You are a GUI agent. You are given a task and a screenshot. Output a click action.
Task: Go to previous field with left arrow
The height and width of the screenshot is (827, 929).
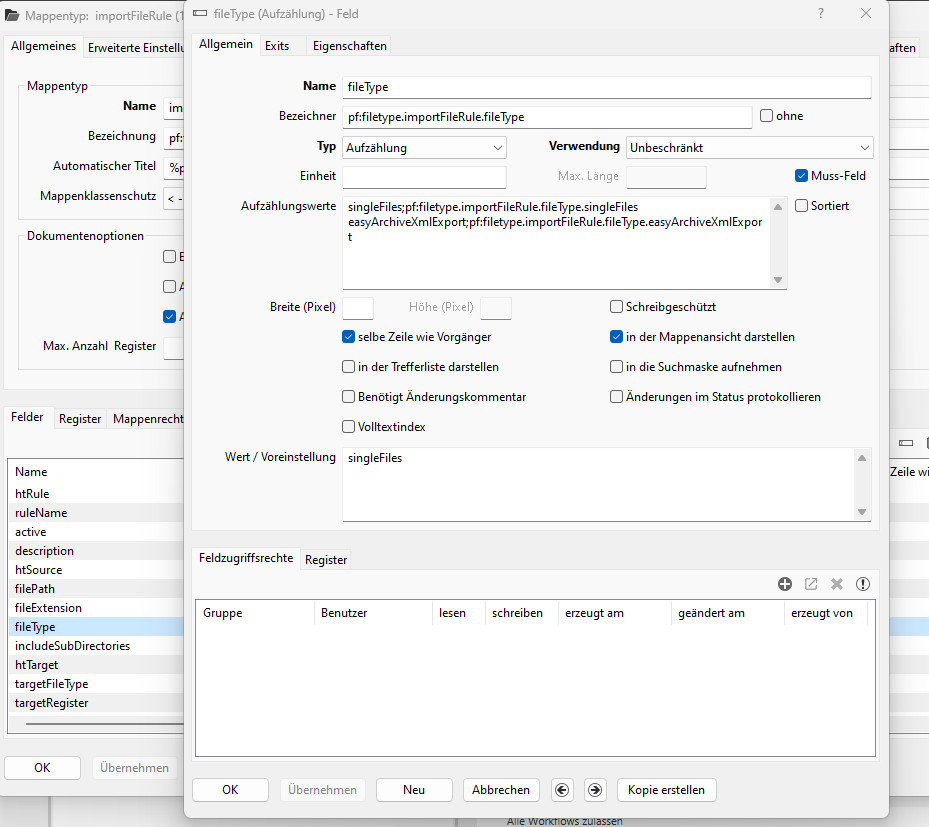coord(562,790)
